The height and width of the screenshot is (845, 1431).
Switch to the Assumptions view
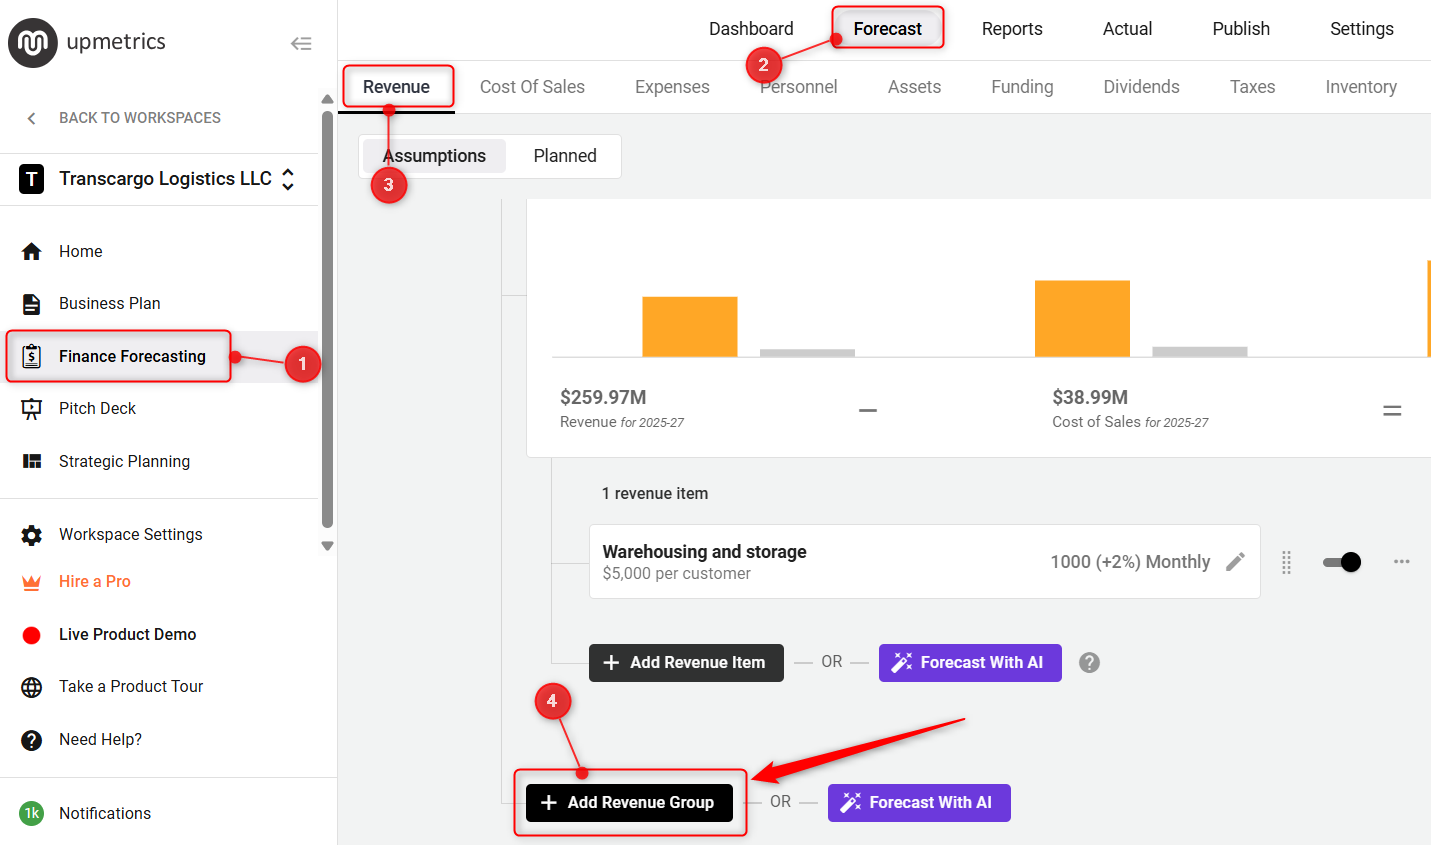434,156
